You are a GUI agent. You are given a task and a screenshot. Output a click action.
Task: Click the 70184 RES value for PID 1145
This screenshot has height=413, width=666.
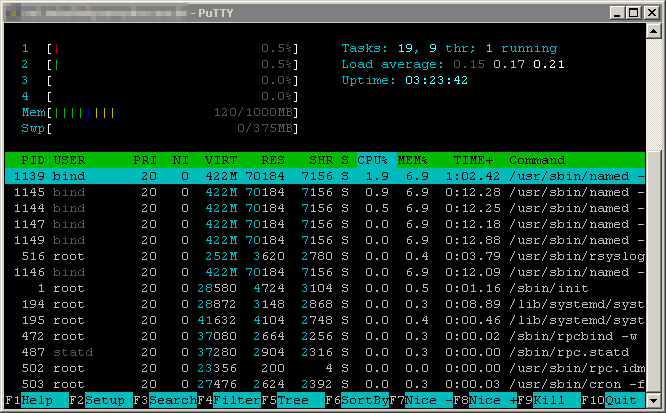[265, 192]
